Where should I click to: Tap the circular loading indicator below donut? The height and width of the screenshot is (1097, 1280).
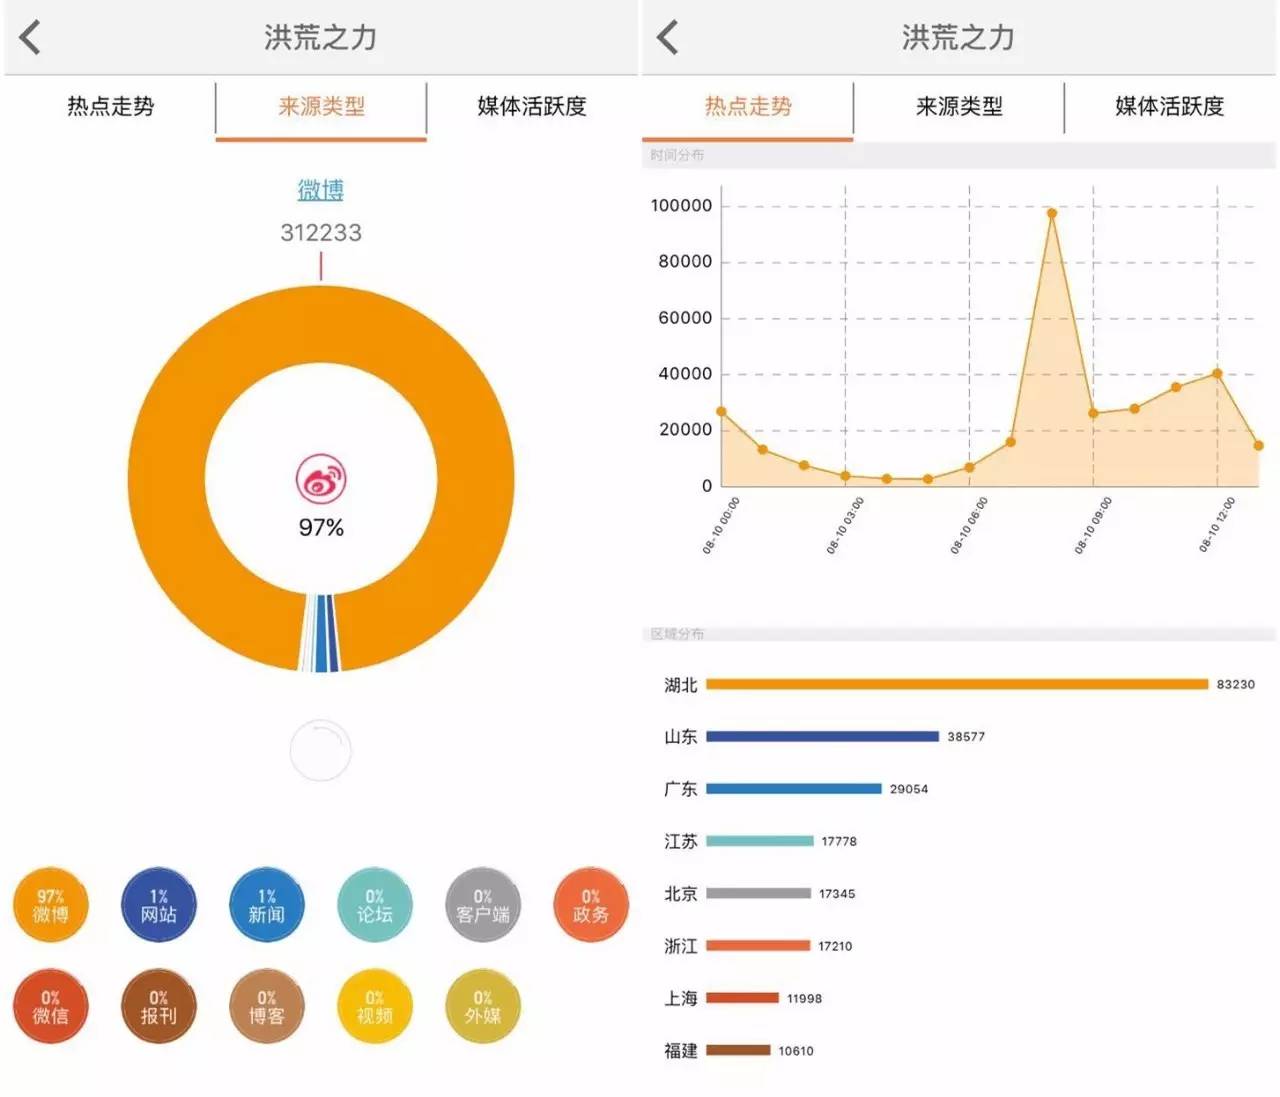tap(321, 750)
